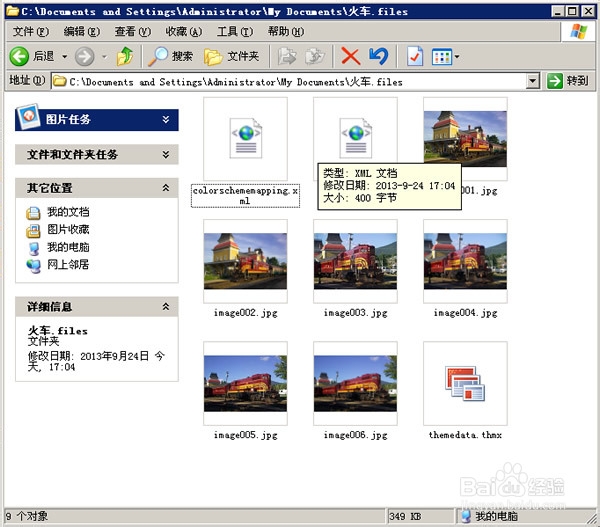600x527 pixels.
Task: Select the image006.jpg thumbnail
Action: [x=355, y=383]
